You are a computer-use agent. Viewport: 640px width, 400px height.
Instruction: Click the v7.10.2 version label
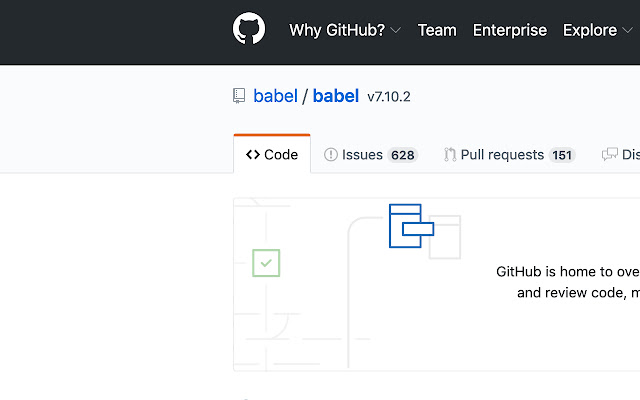(x=389, y=97)
